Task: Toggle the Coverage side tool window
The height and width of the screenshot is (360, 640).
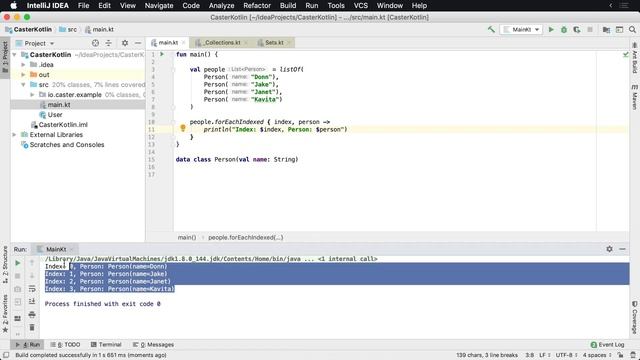Action: (x=635, y=317)
